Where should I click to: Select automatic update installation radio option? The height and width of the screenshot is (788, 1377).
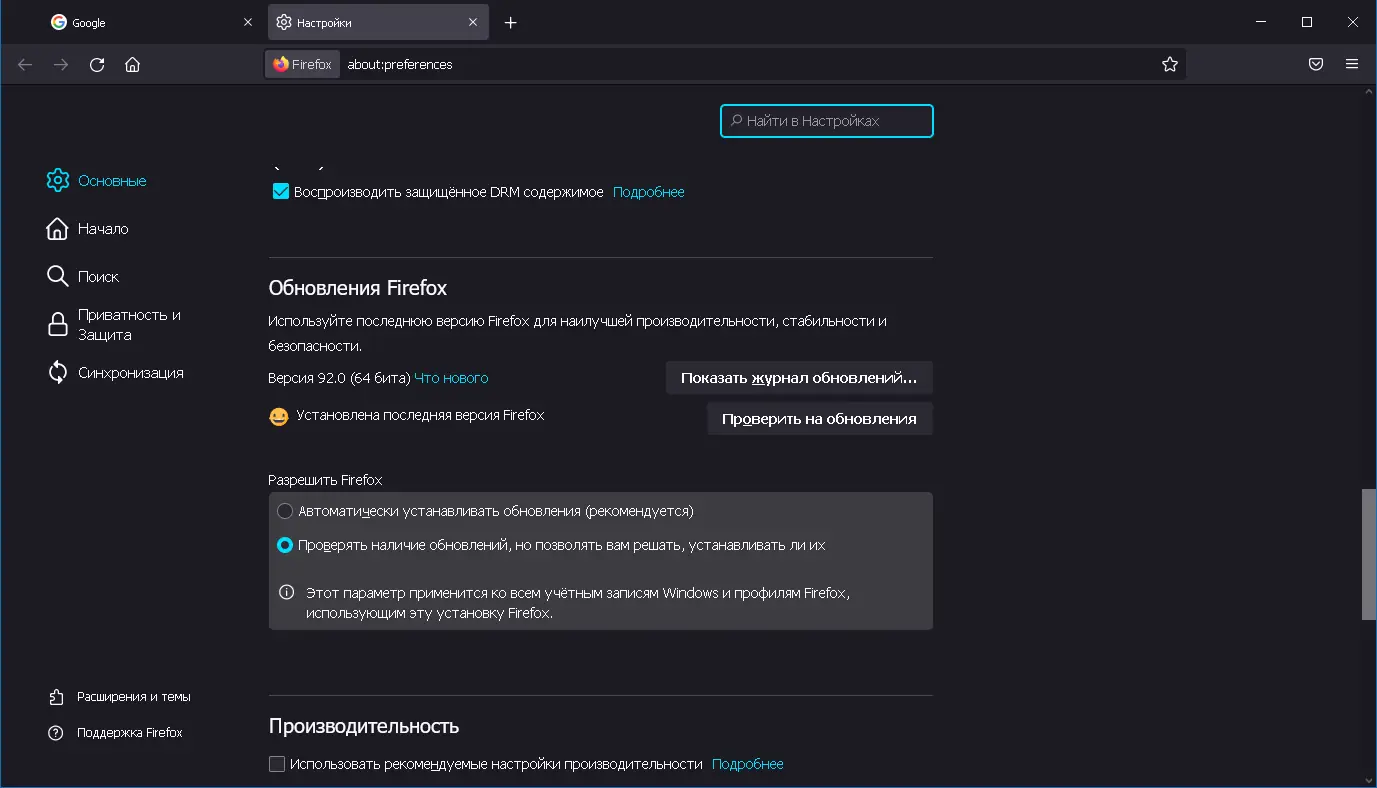click(285, 511)
